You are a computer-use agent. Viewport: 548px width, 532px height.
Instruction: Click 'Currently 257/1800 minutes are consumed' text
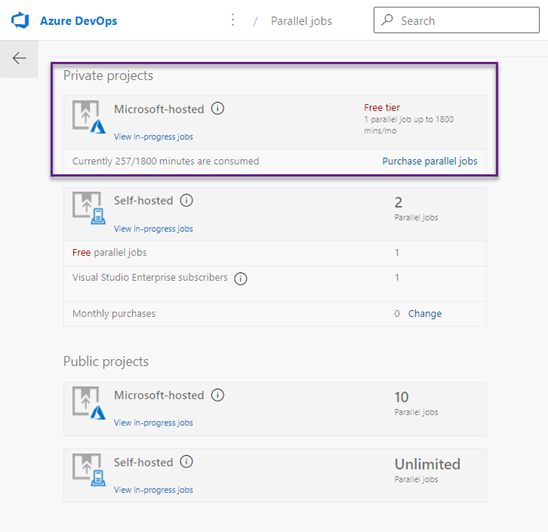click(x=166, y=161)
